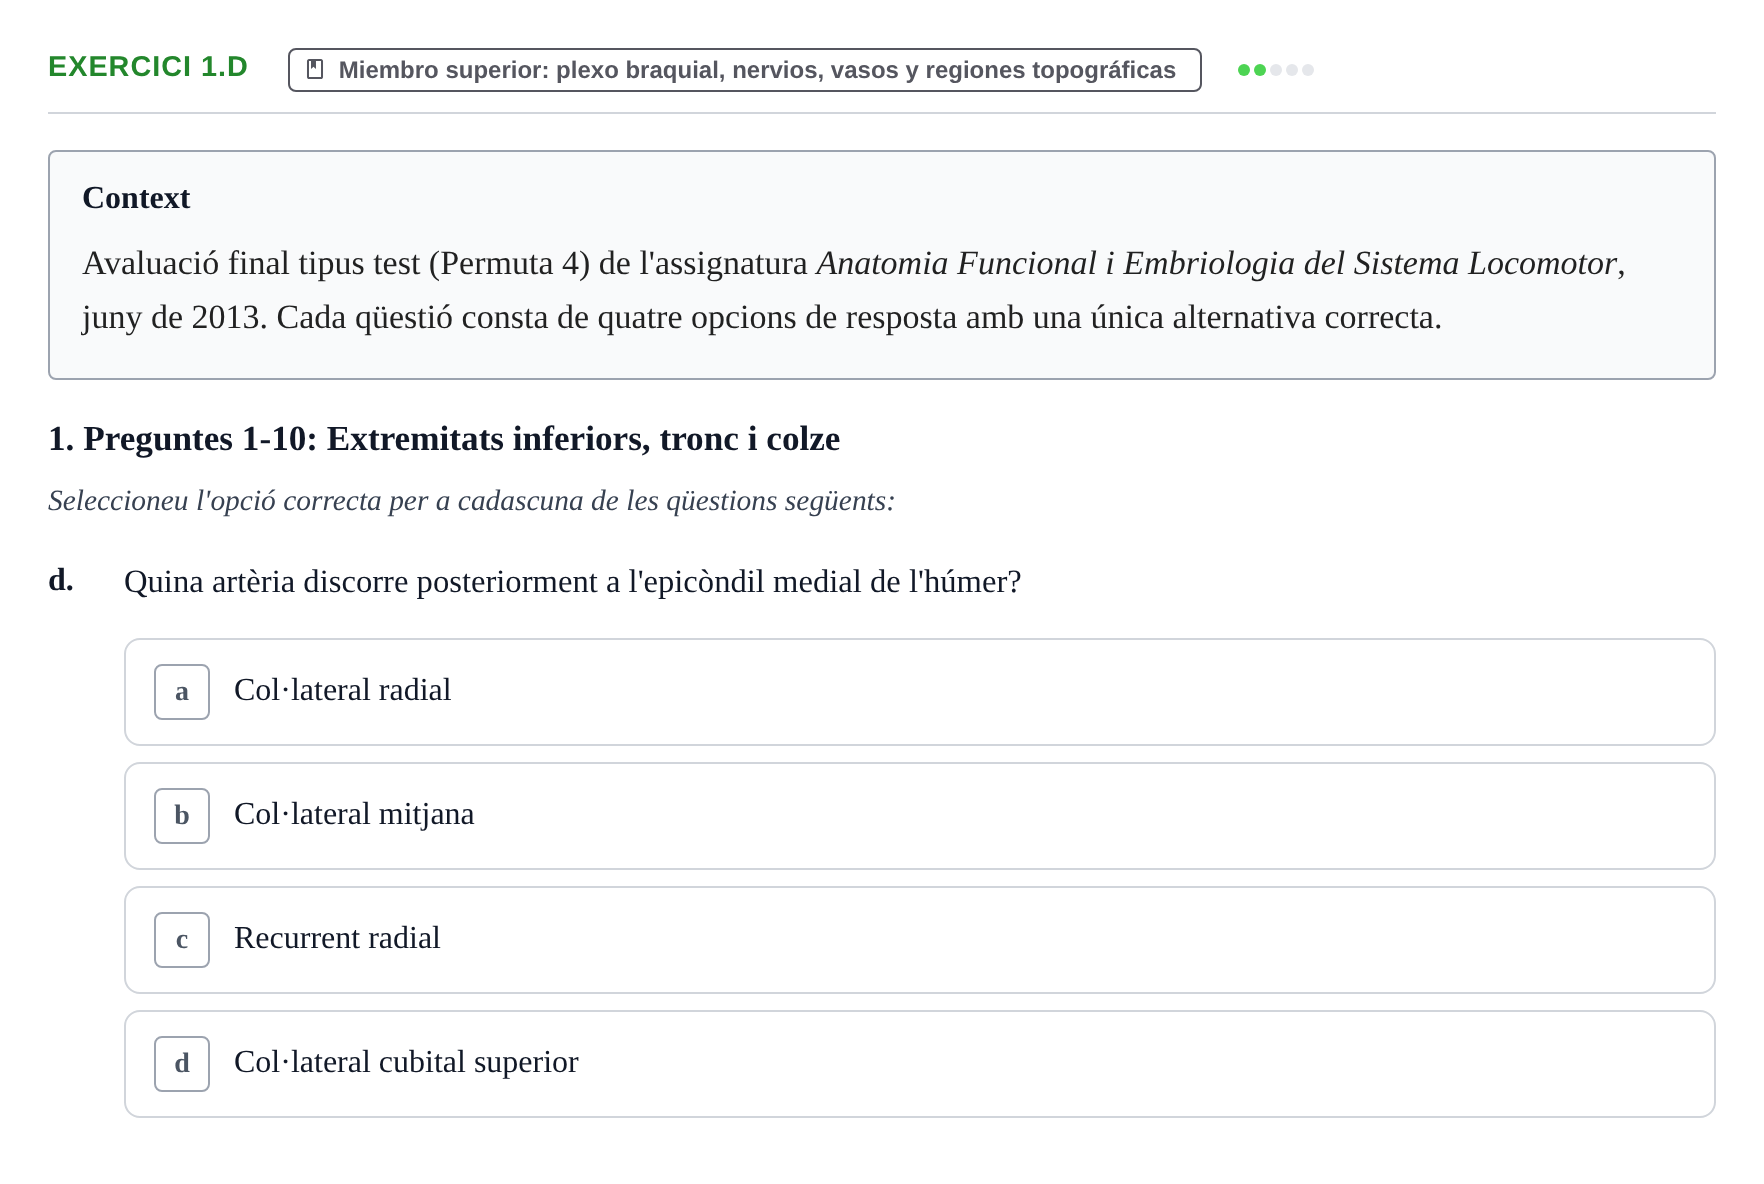Click the question label d.

point(61,580)
